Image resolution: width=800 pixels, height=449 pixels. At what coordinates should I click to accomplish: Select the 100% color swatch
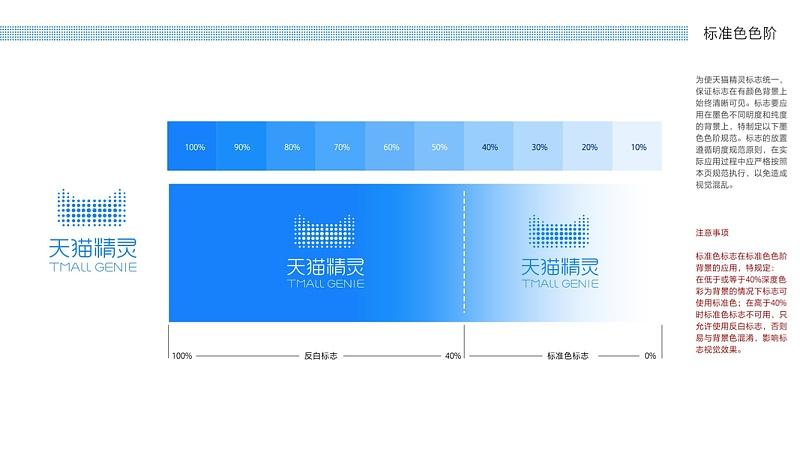coord(192,146)
